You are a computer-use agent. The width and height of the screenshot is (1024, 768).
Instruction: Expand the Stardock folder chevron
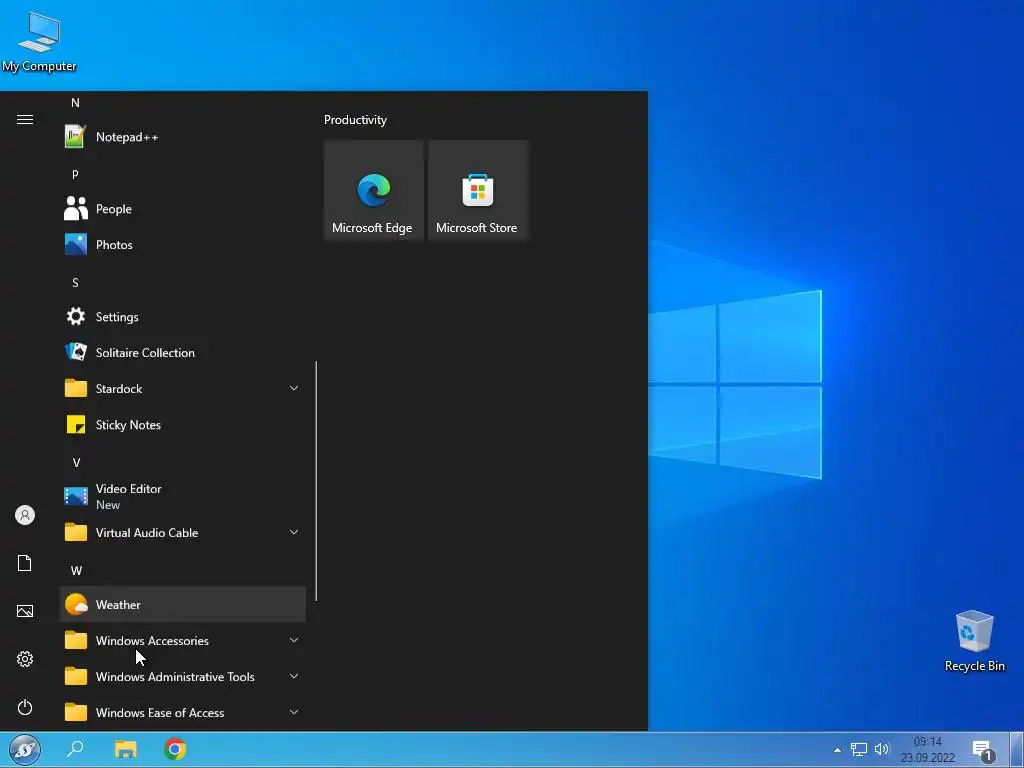[x=294, y=389]
